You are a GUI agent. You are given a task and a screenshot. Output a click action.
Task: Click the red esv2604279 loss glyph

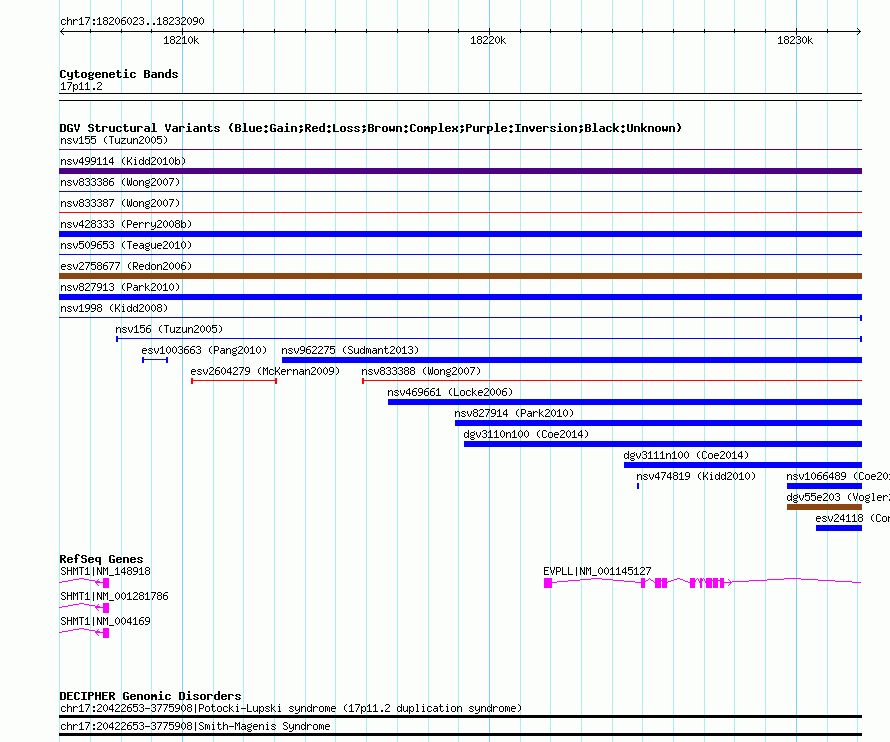[234, 381]
